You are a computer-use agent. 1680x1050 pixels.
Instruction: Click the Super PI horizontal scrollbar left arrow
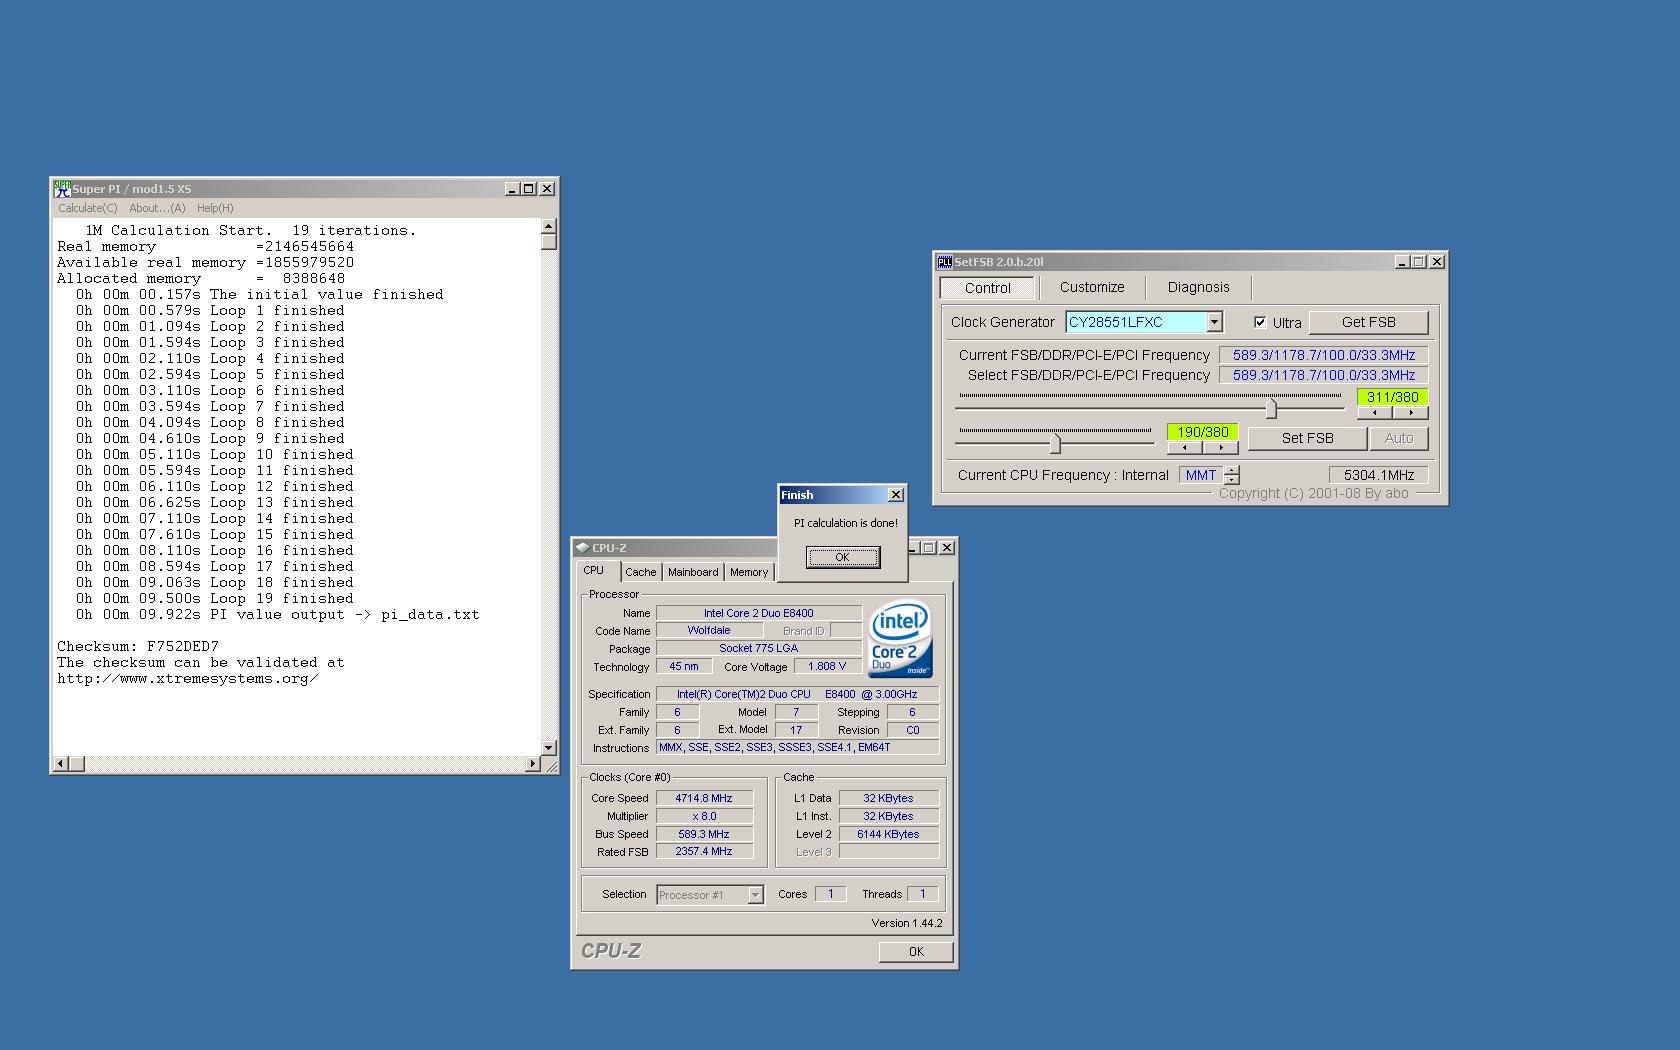point(60,764)
